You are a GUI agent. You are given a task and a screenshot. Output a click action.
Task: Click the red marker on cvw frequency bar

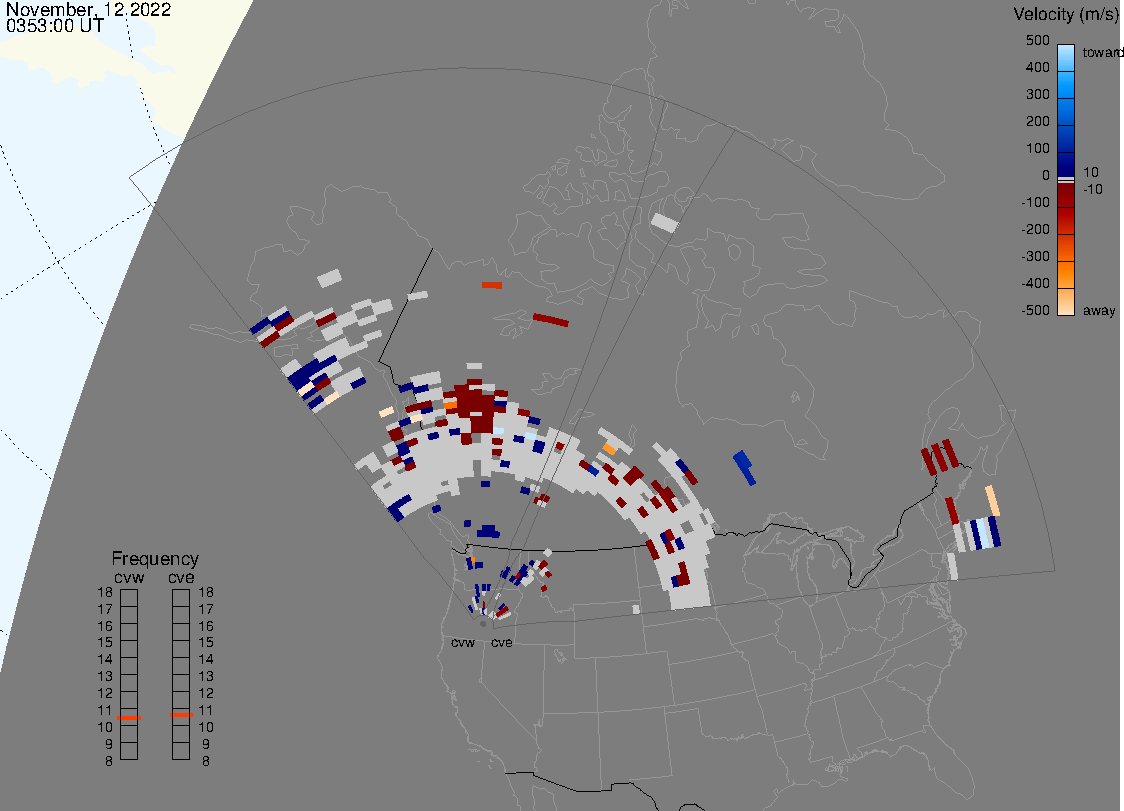(129, 718)
